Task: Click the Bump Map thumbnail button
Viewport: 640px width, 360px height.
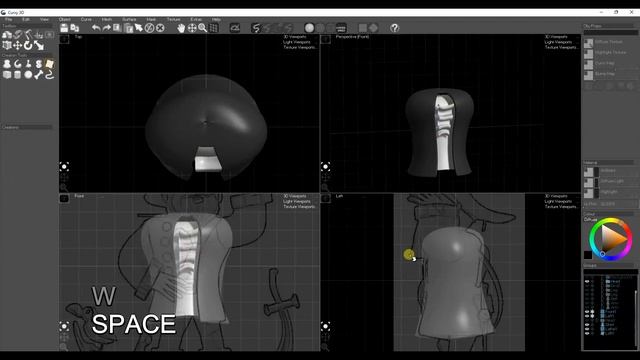Action: [588, 75]
